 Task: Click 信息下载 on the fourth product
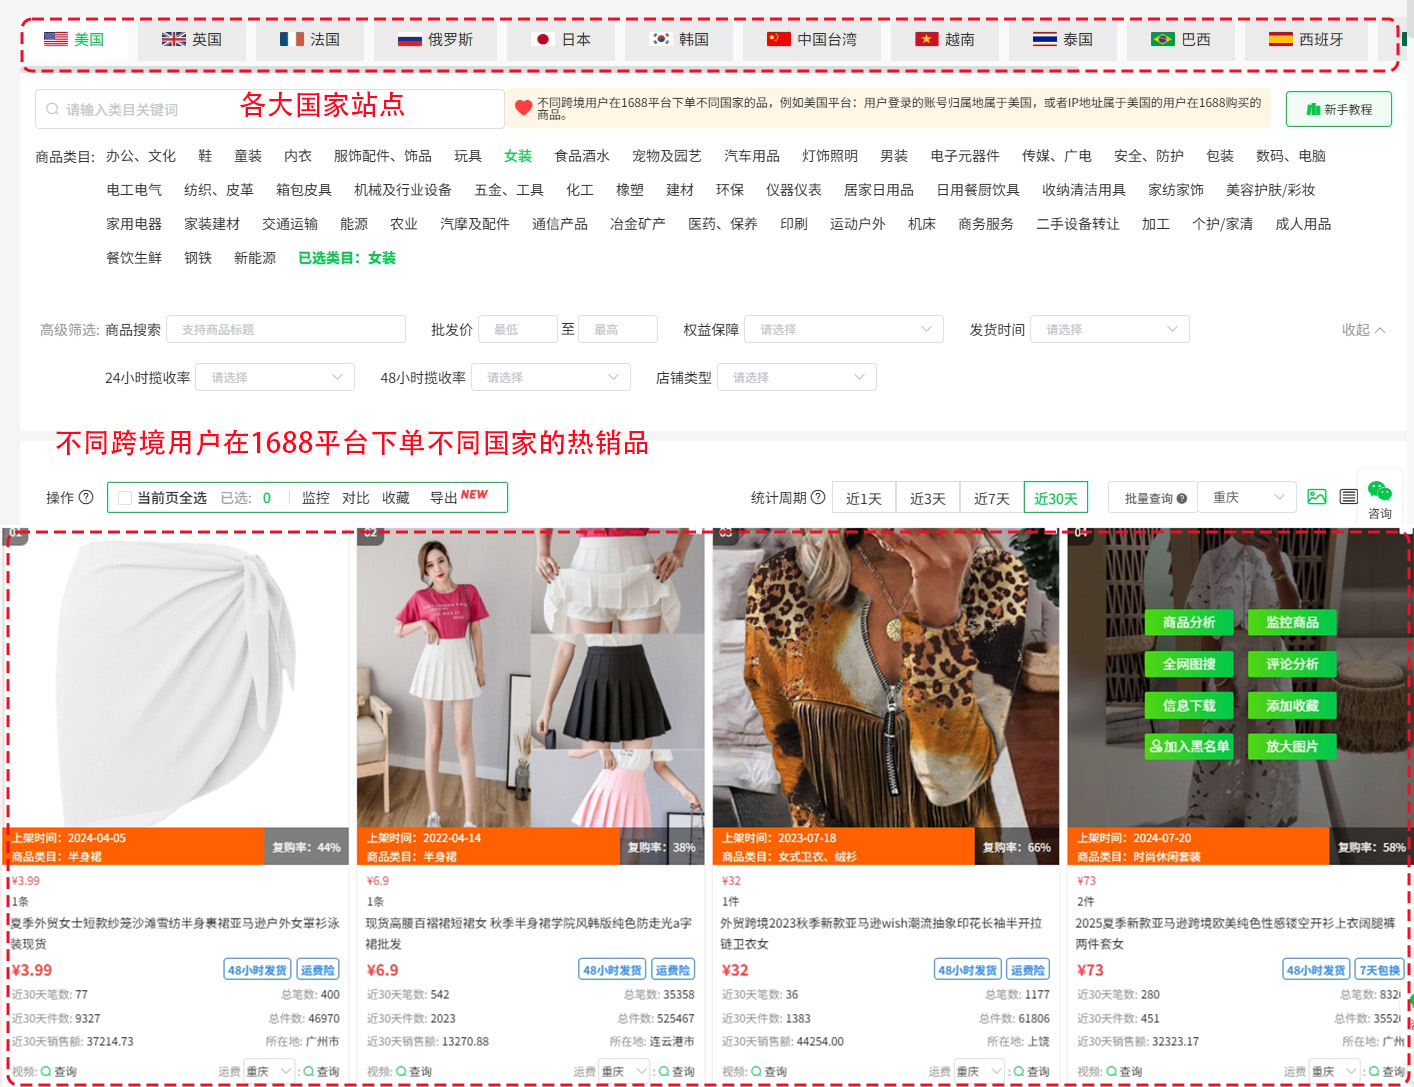tap(1189, 705)
